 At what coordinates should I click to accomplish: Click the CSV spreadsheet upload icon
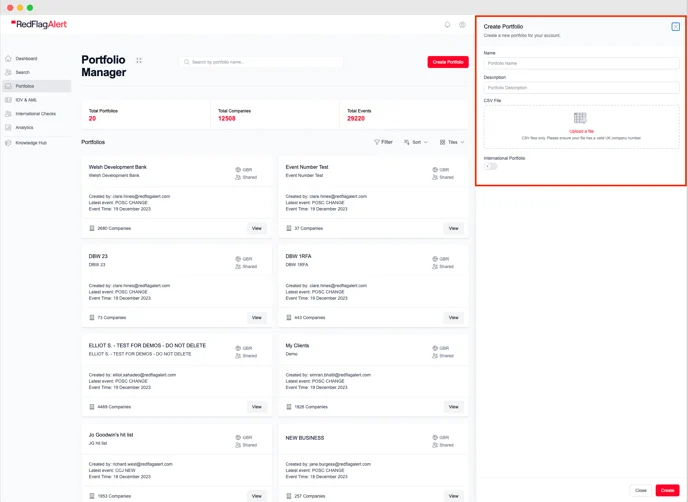tap(580, 118)
